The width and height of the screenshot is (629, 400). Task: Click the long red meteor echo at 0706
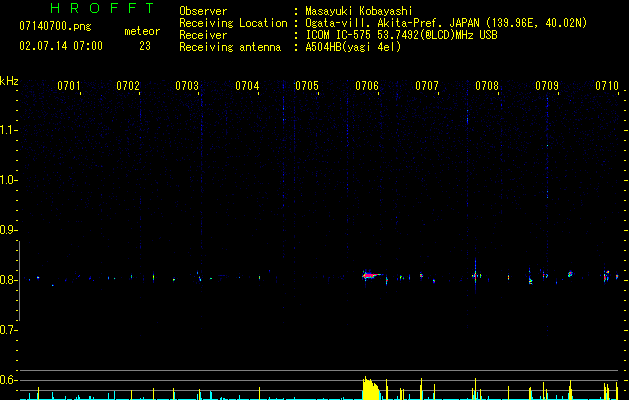(x=371, y=275)
